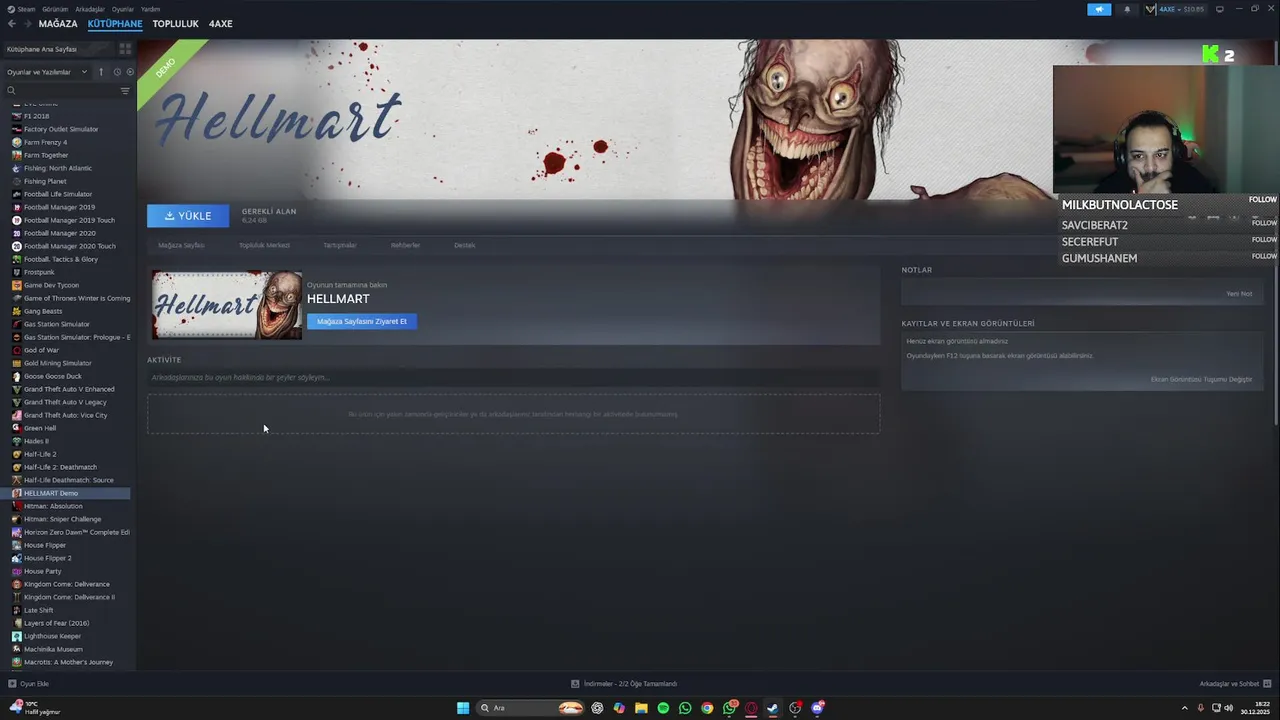
Task: Open the Mağaza Sayfası game tab
Action: pos(181,245)
